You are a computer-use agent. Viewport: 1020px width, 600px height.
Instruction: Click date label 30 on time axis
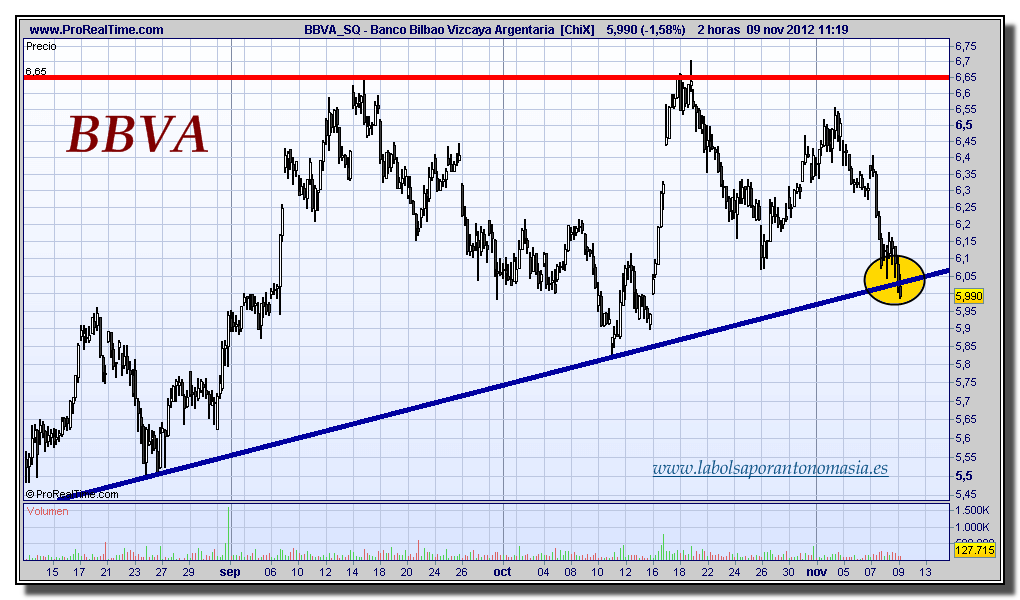788,572
